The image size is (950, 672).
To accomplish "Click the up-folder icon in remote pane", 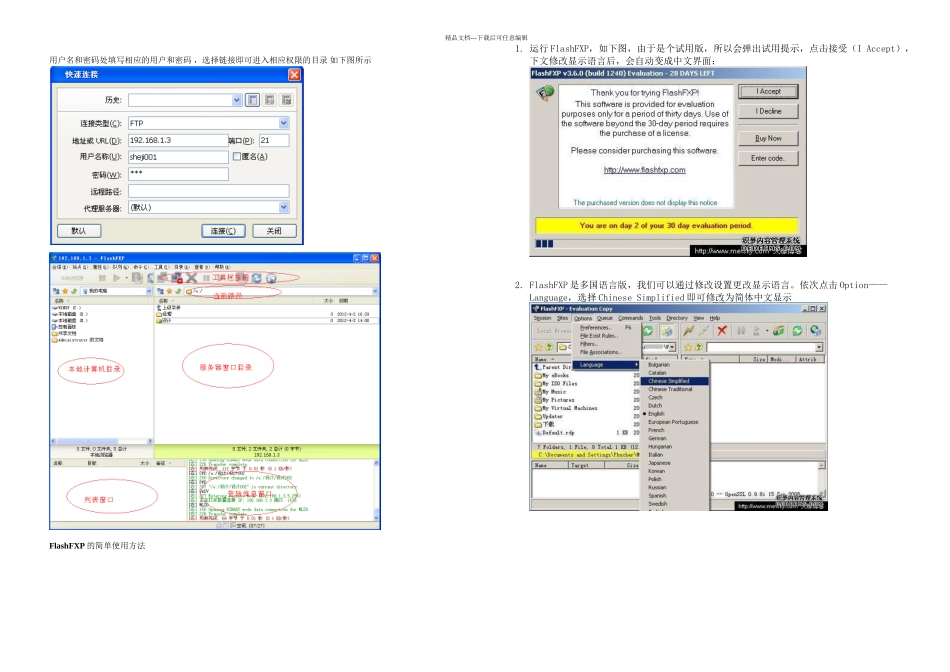I will point(699,347).
